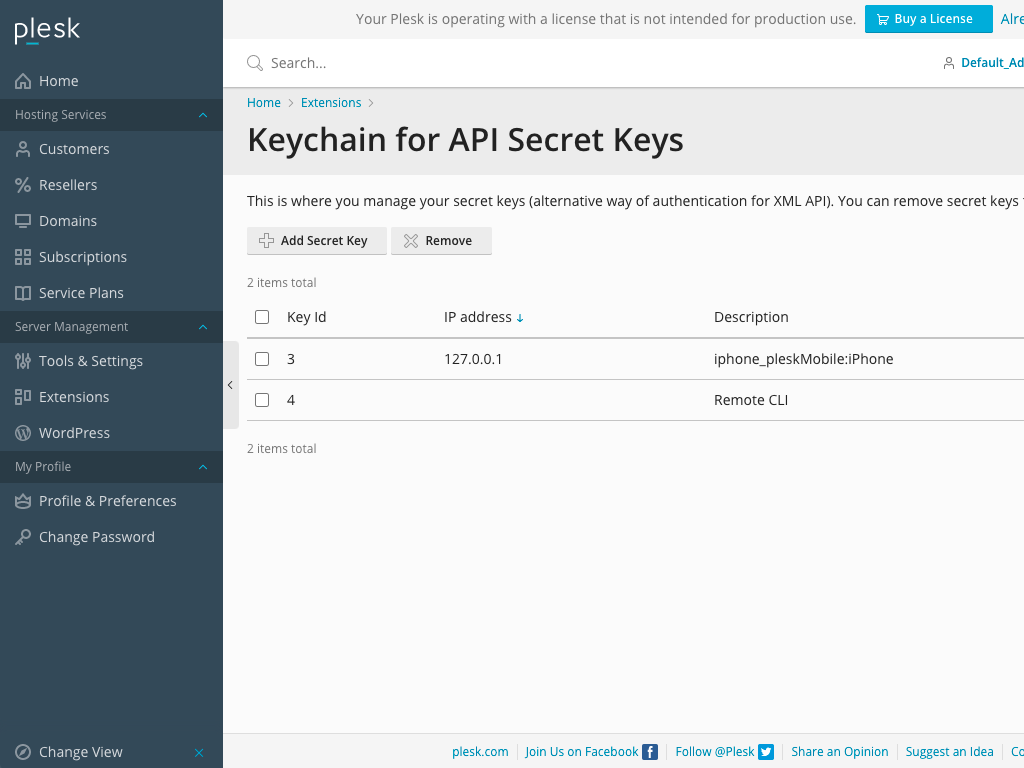Check the secret key row with Key Id 3

(262, 358)
